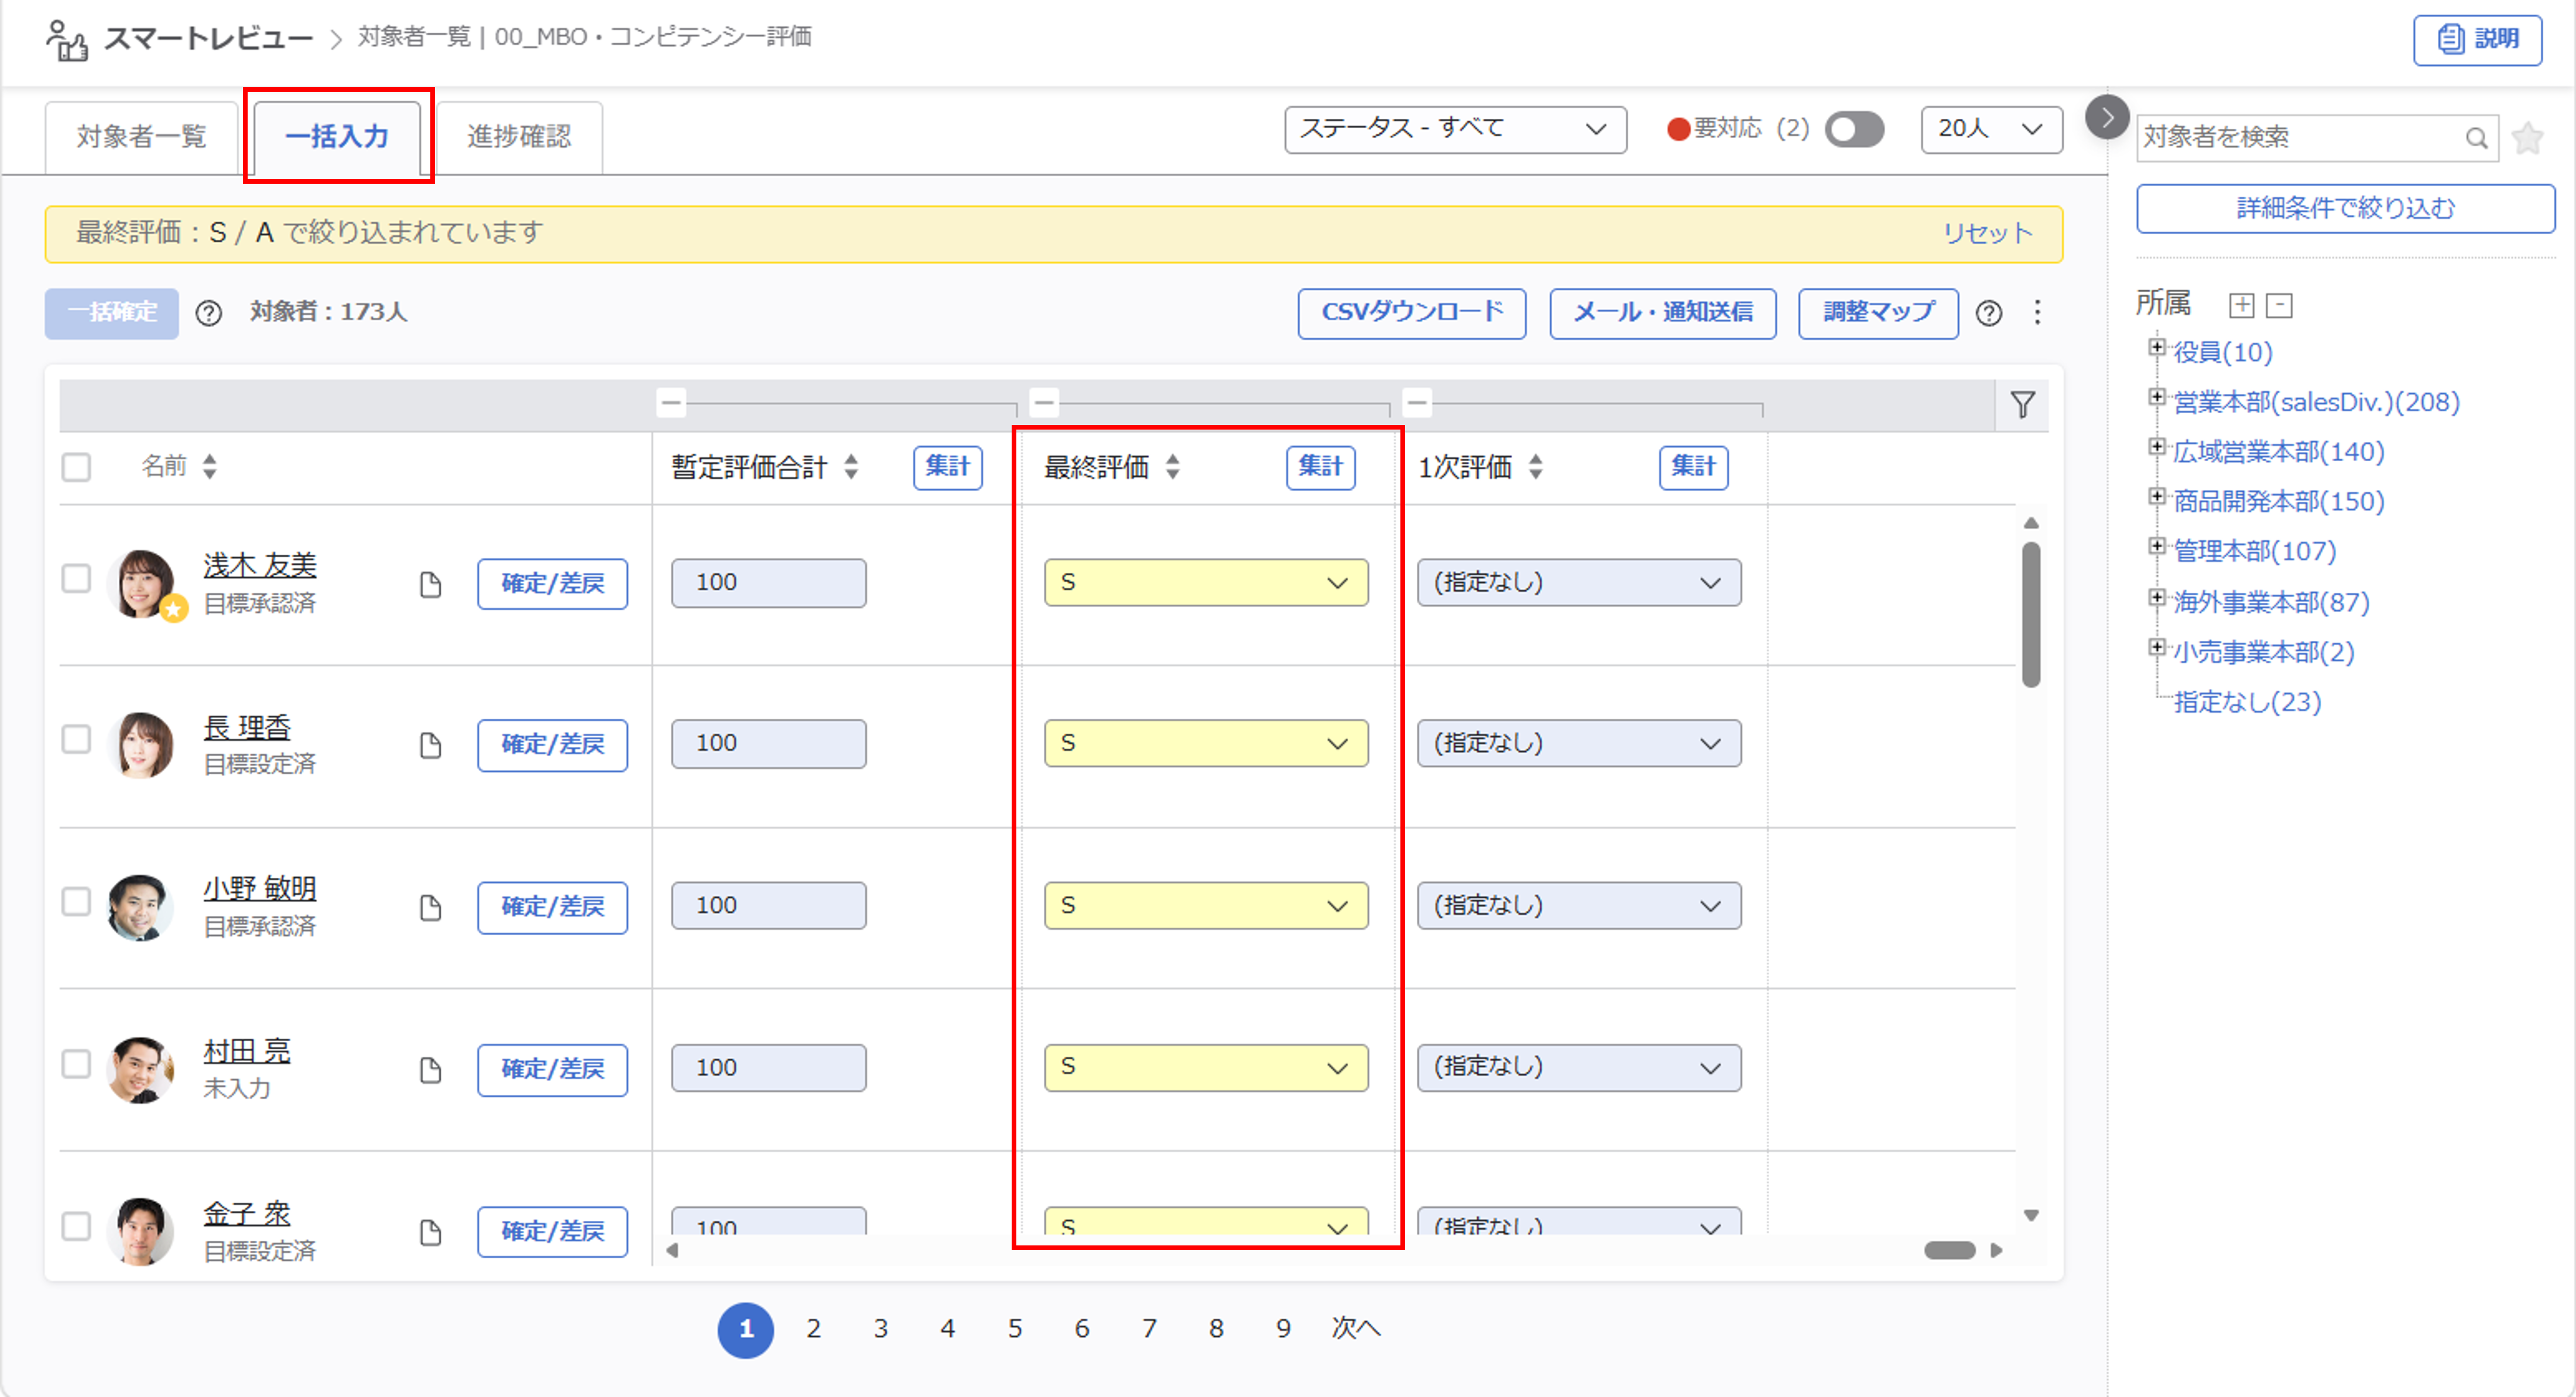The image size is (2576, 1397).
Task: Open the name link 村田 亮
Action: (x=247, y=1051)
